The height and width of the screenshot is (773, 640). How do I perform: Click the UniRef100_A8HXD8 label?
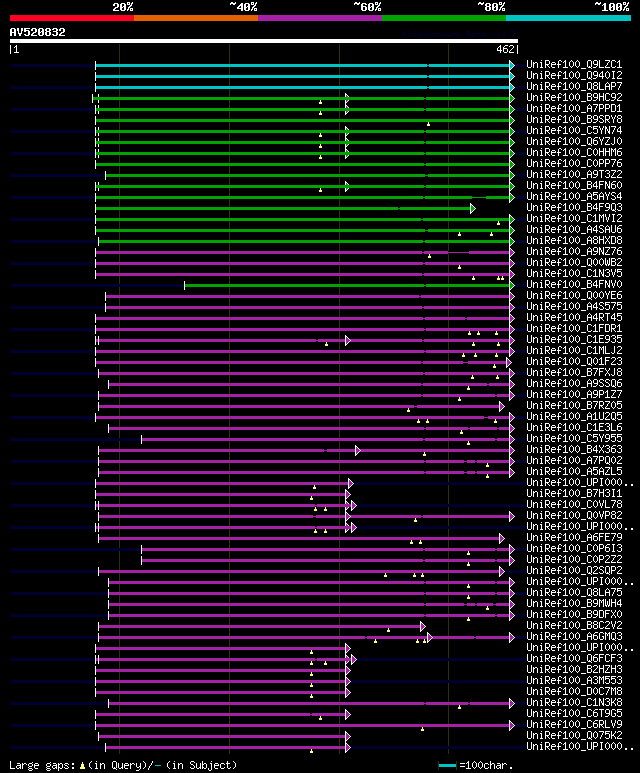574,241
